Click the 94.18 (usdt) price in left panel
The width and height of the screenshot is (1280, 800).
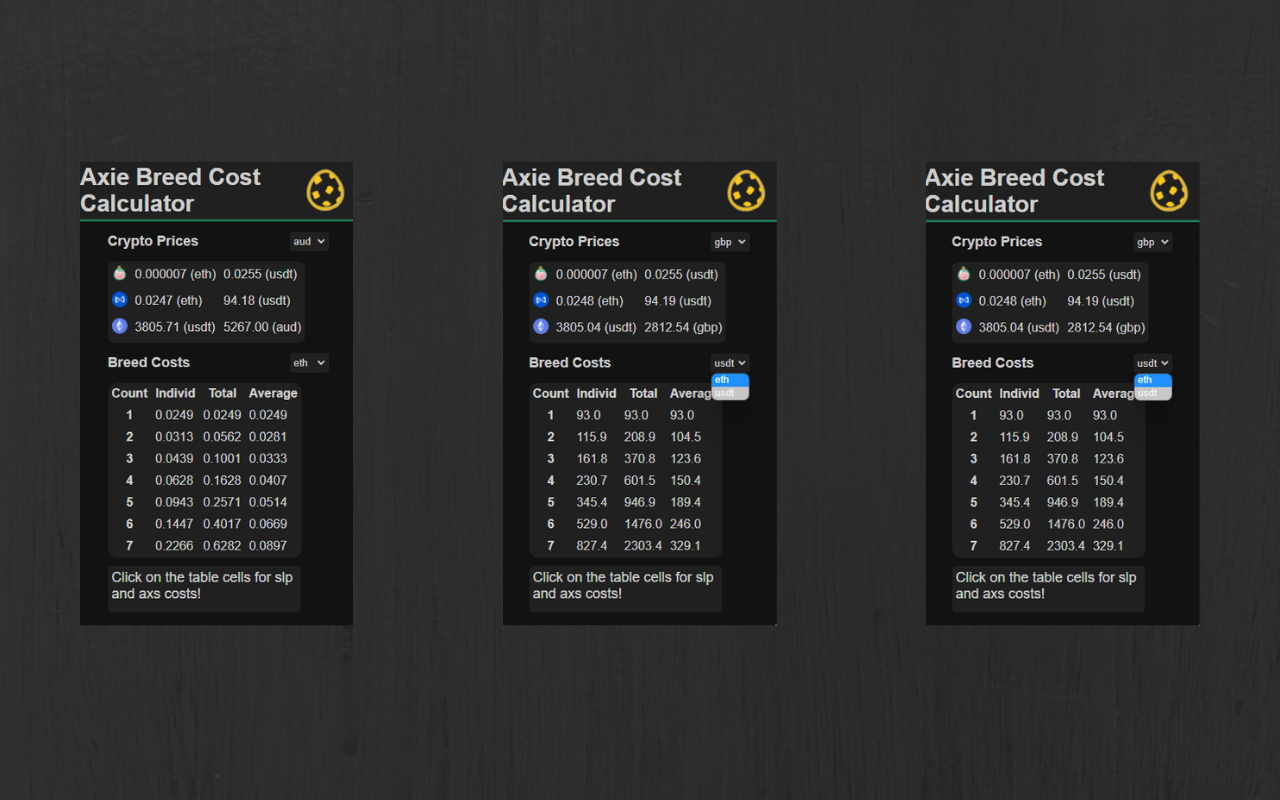(257, 300)
